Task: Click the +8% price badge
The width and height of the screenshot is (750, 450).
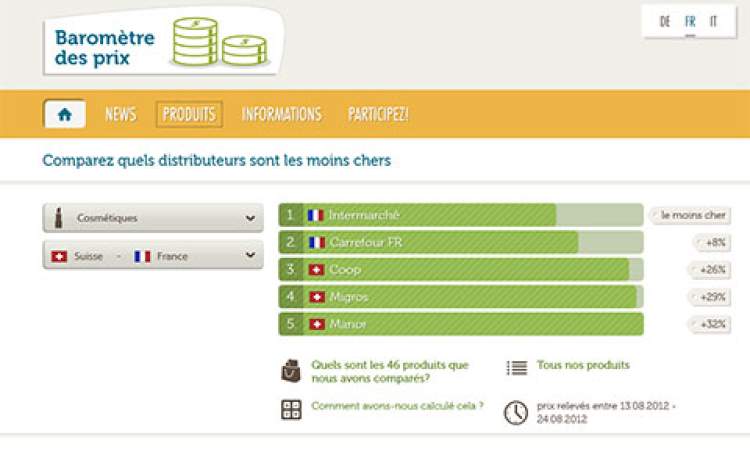Action: [712, 242]
